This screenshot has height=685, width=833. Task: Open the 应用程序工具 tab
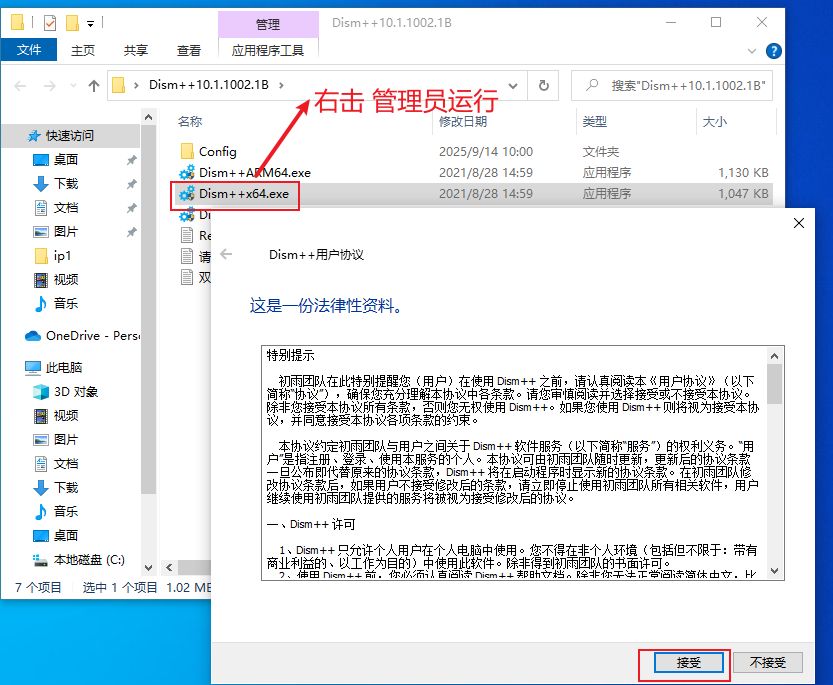(268, 50)
